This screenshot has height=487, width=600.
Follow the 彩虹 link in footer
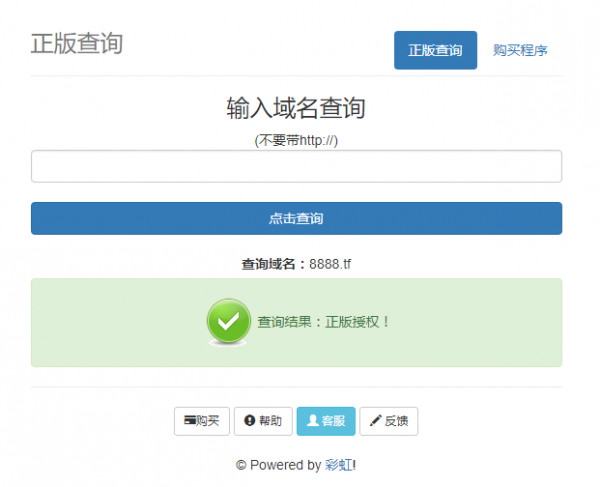[x=339, y=465]
